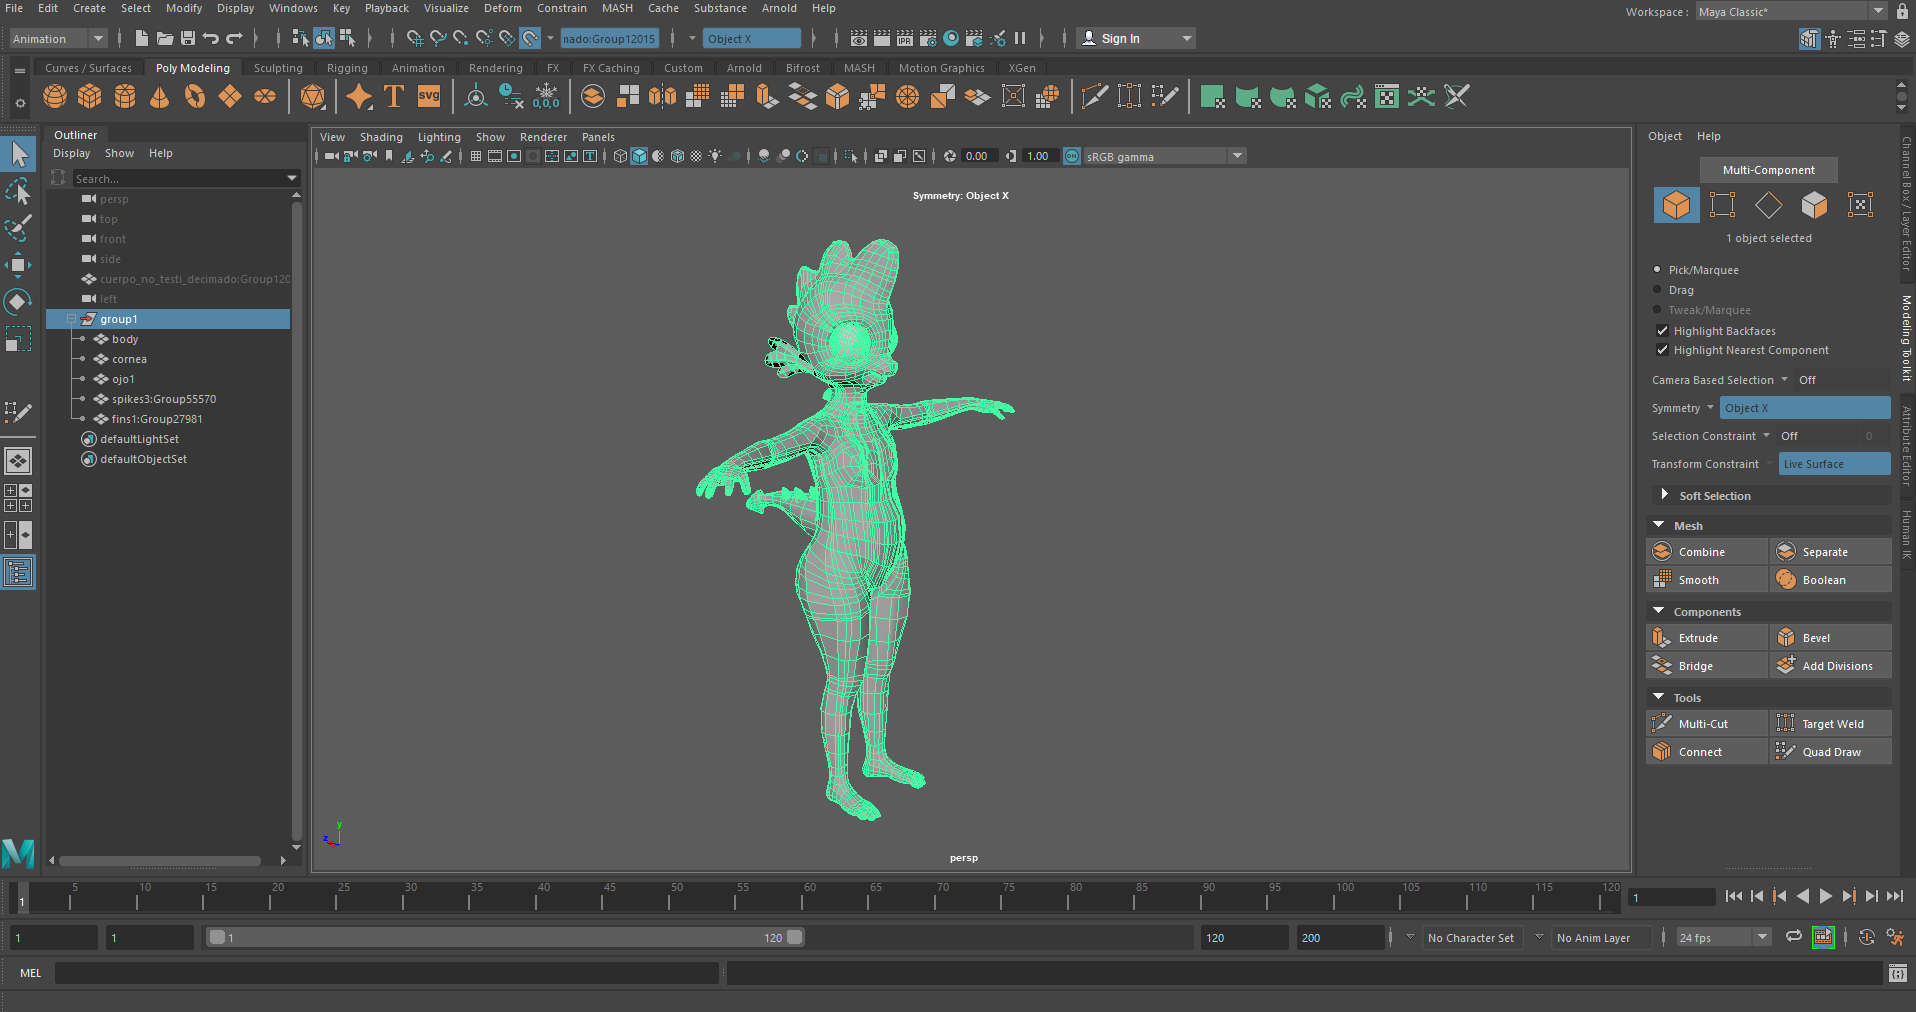Viewport: 1916px width, 1012px height.
Task: Select the Drag radio option
Action: pos(1657,290)
